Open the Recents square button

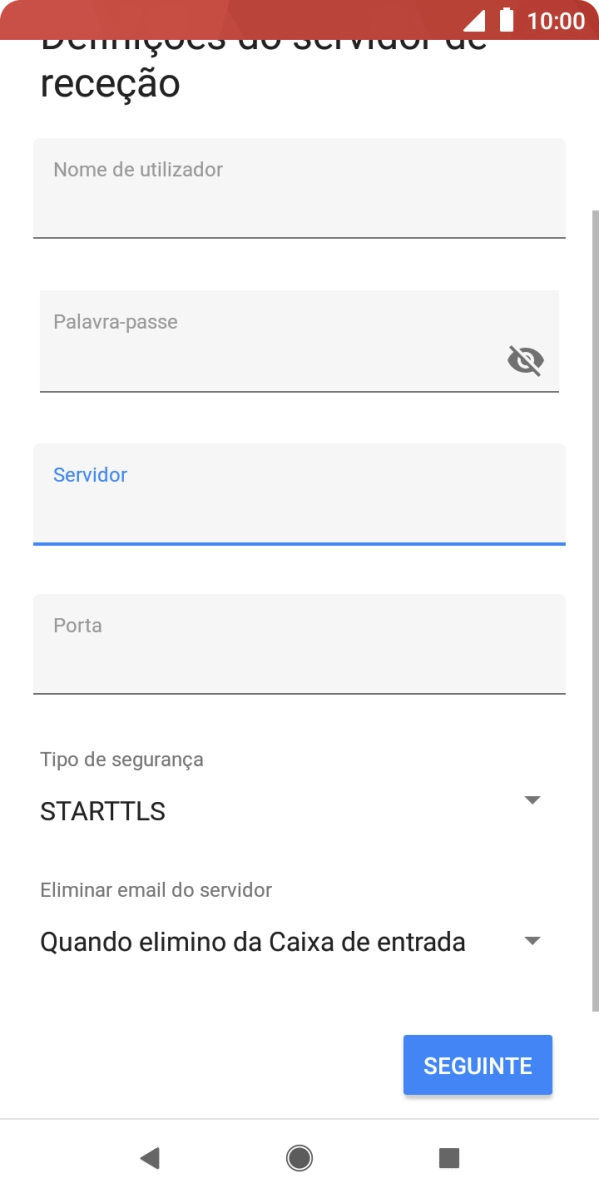tap(449, 1157)
